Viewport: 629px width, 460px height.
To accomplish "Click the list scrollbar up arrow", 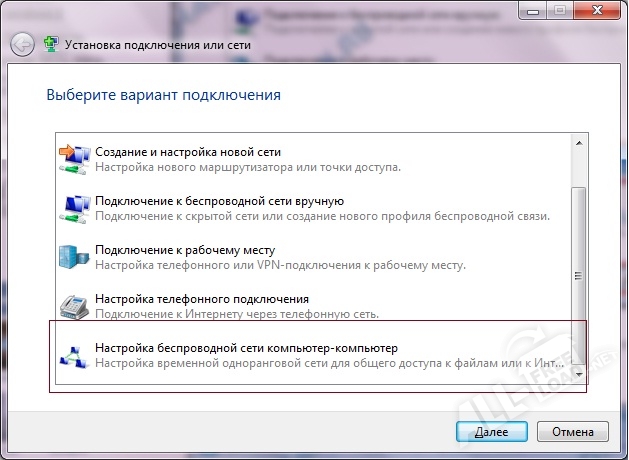I will (x=579, y=143).
